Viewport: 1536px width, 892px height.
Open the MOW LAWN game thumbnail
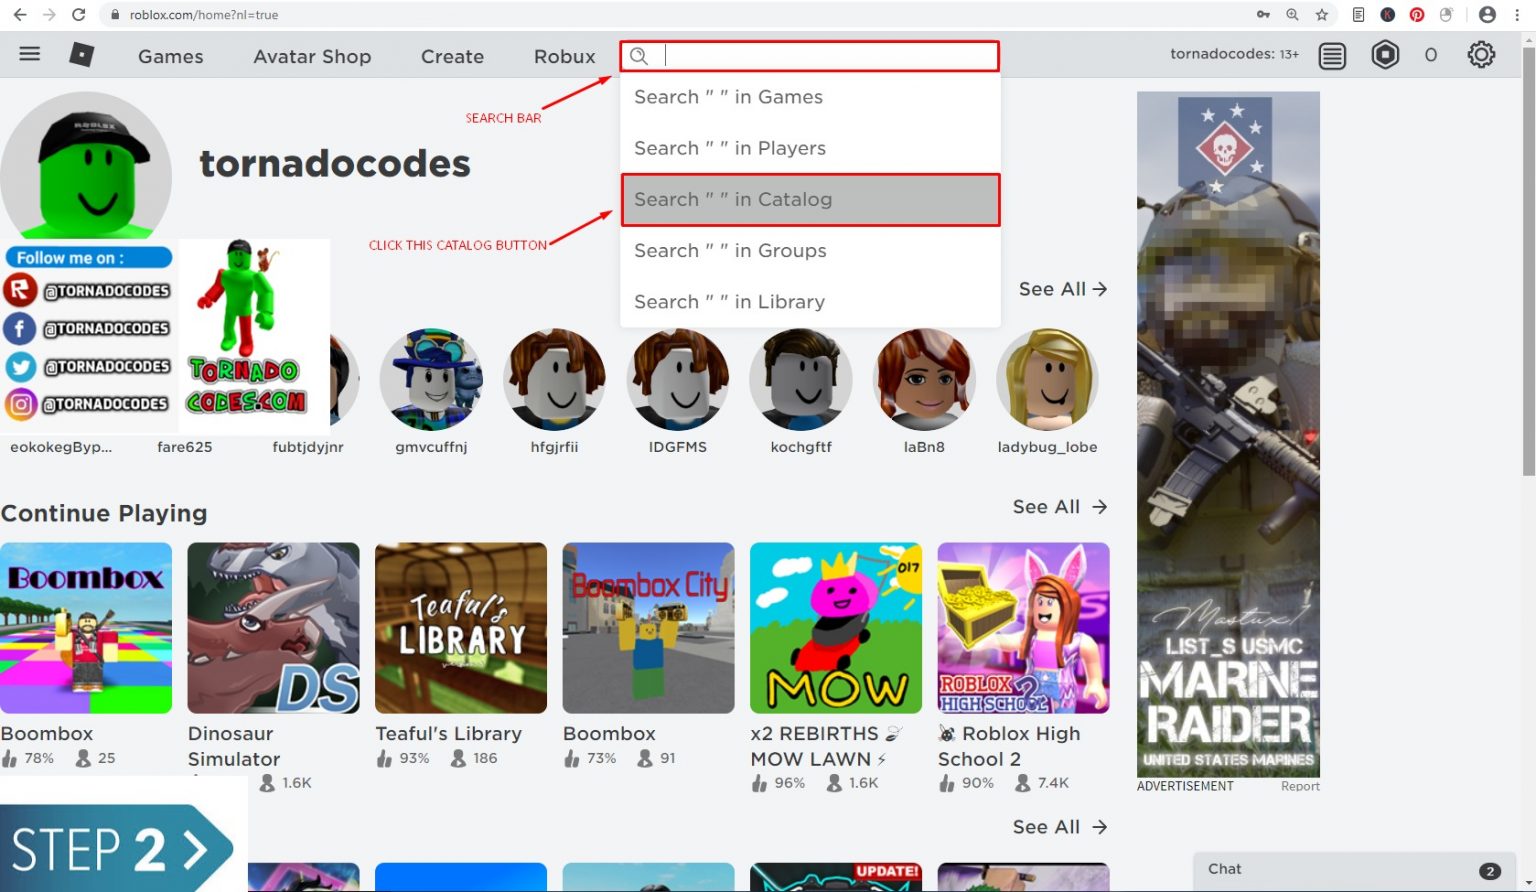tap(836, 628)
